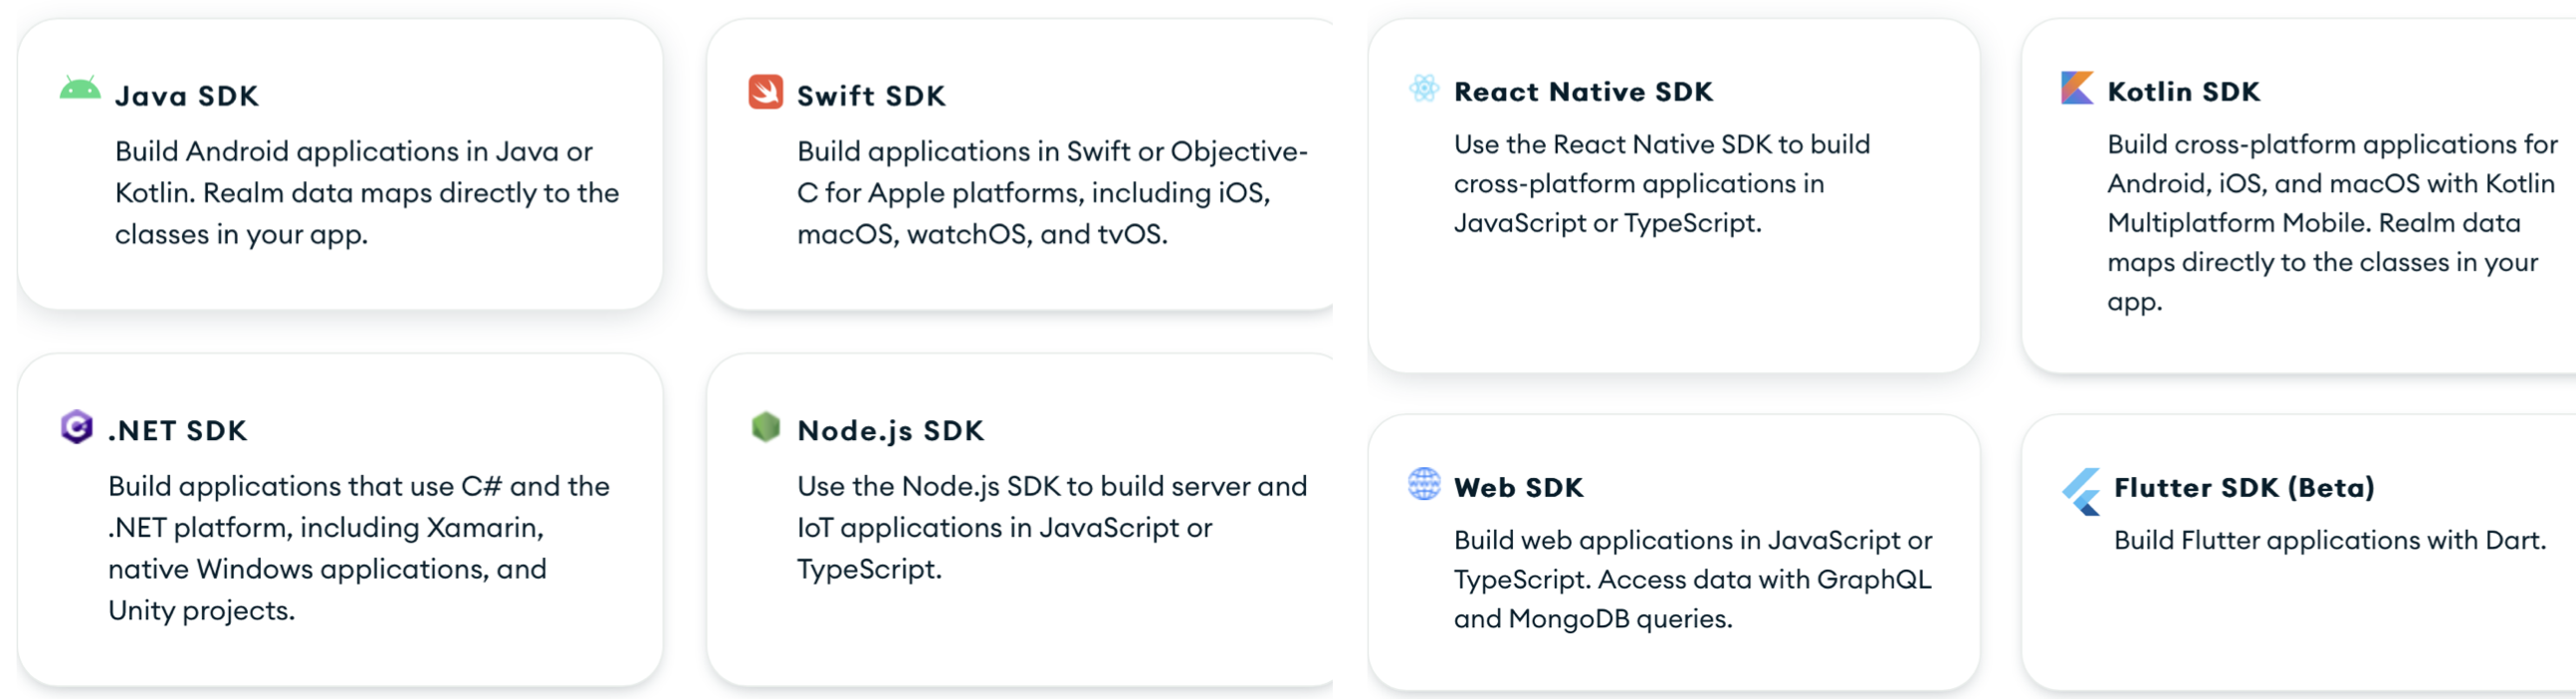The image size is (2576, 699).
Task: Click the text 'and MongoDB queries.'
Action: (1593, 619)
